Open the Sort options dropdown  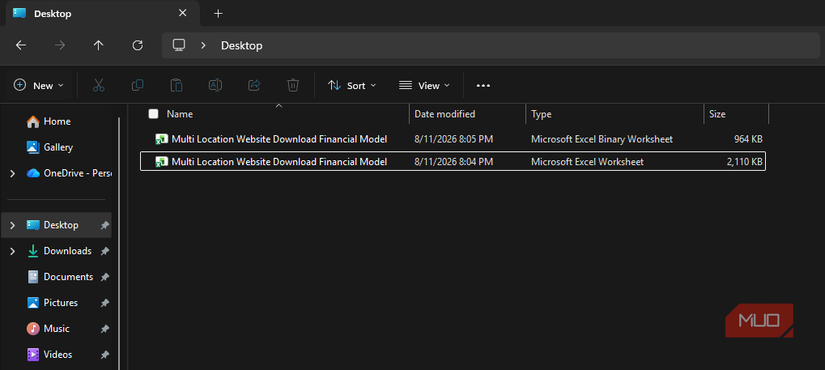click(351, 85)
